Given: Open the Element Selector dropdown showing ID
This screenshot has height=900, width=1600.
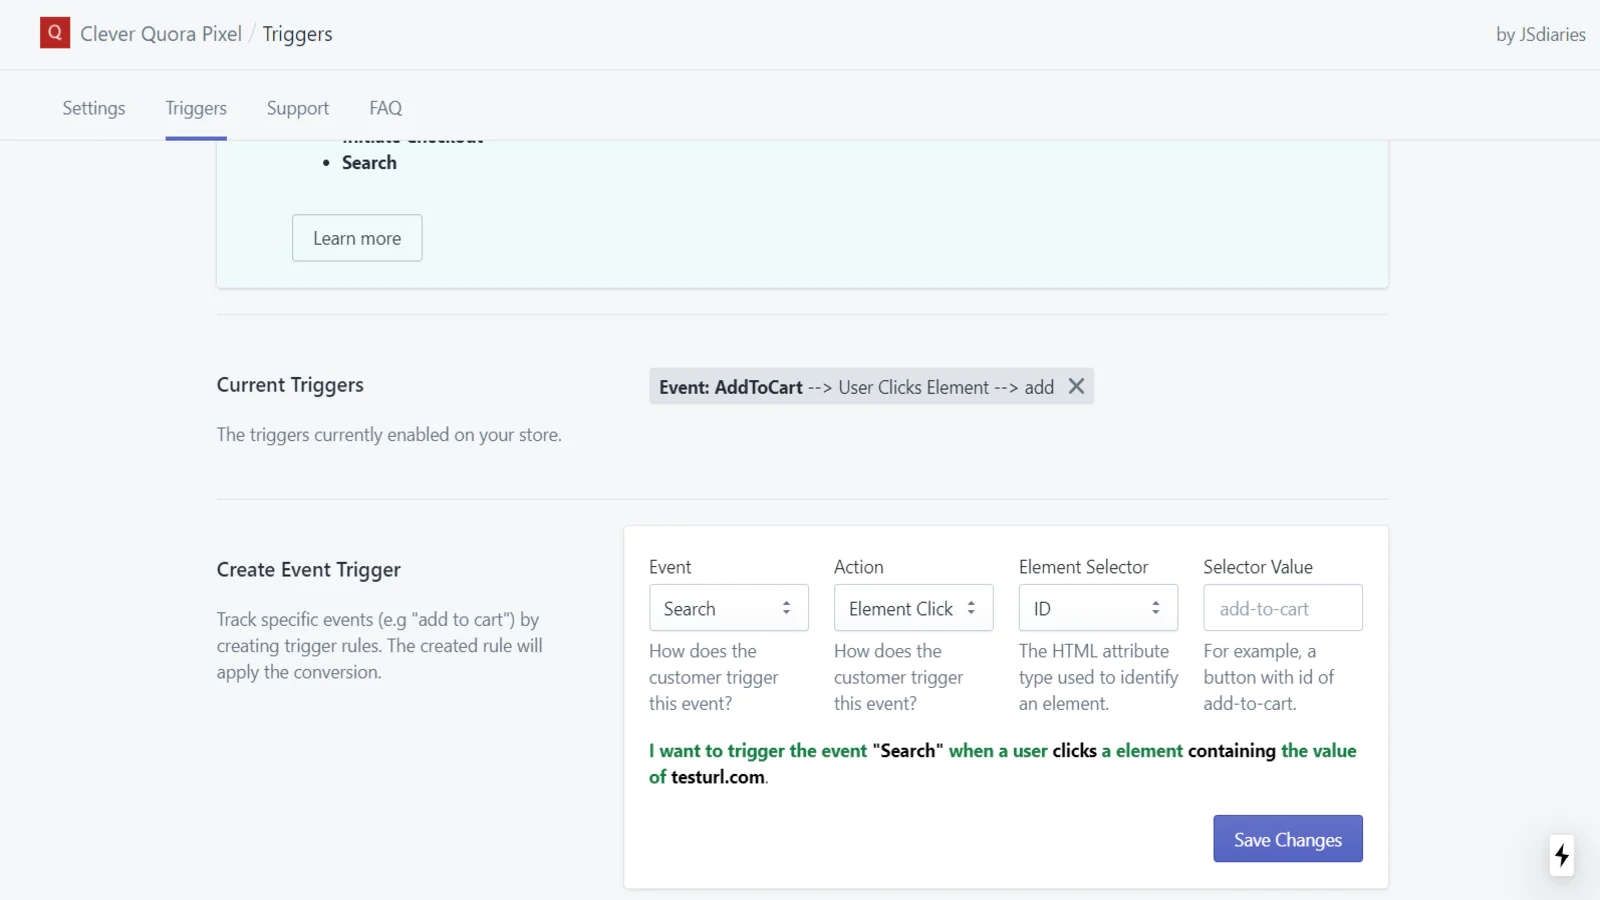Looking at the screenshot, I should point(1097,608).
